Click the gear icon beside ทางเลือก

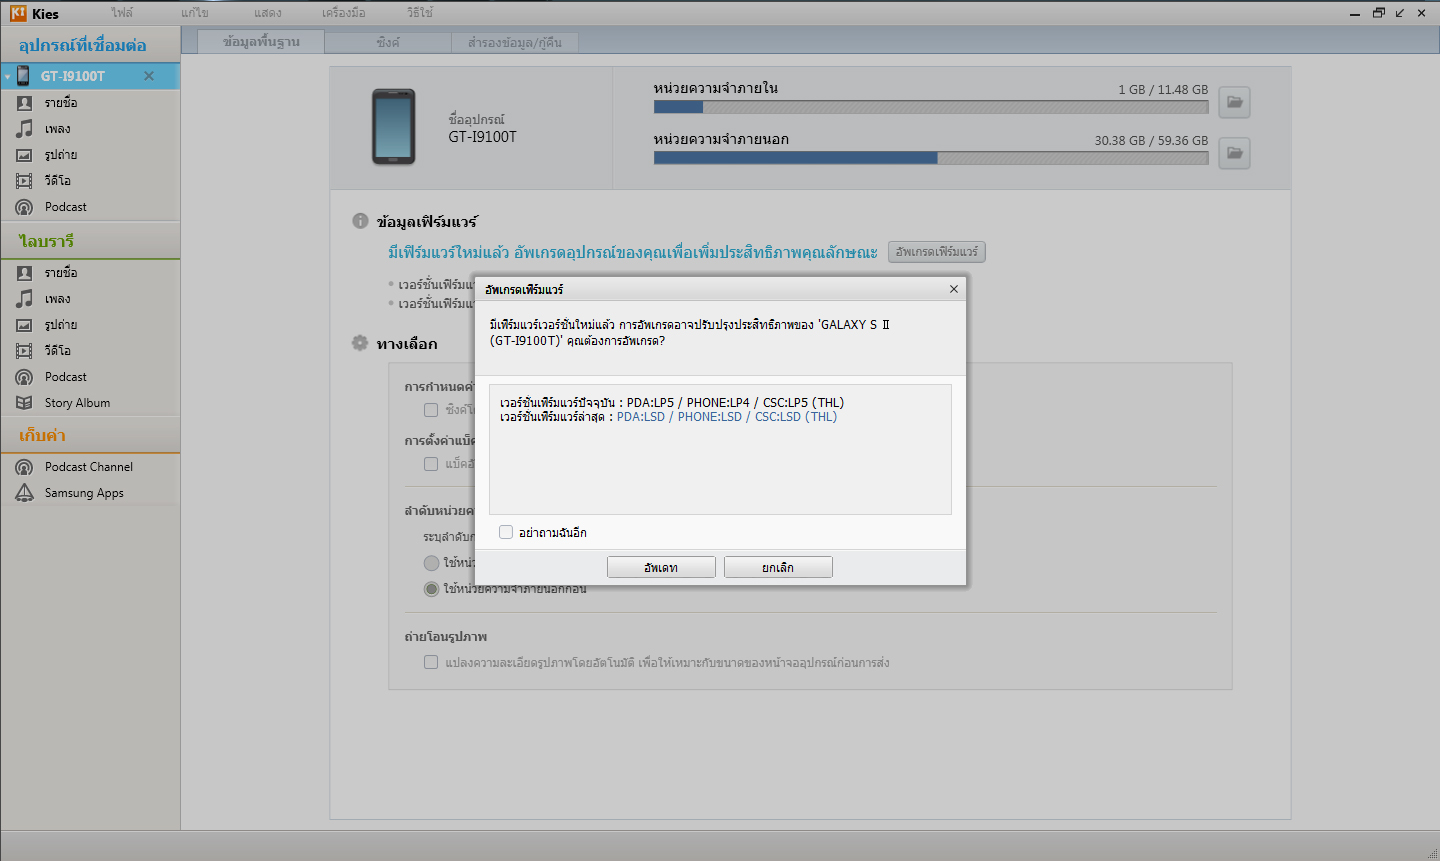[x=360, y=343]
